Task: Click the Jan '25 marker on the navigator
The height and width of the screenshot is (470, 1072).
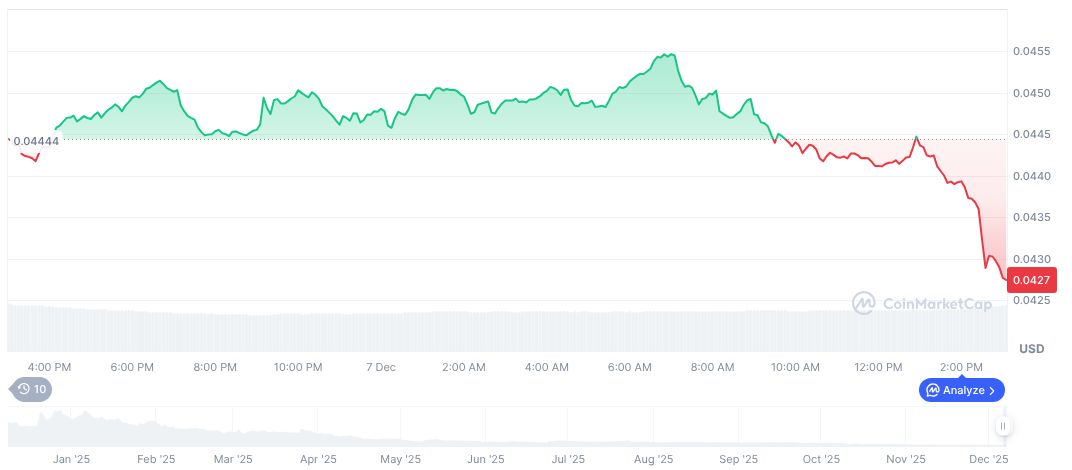Action: point(72,458)
